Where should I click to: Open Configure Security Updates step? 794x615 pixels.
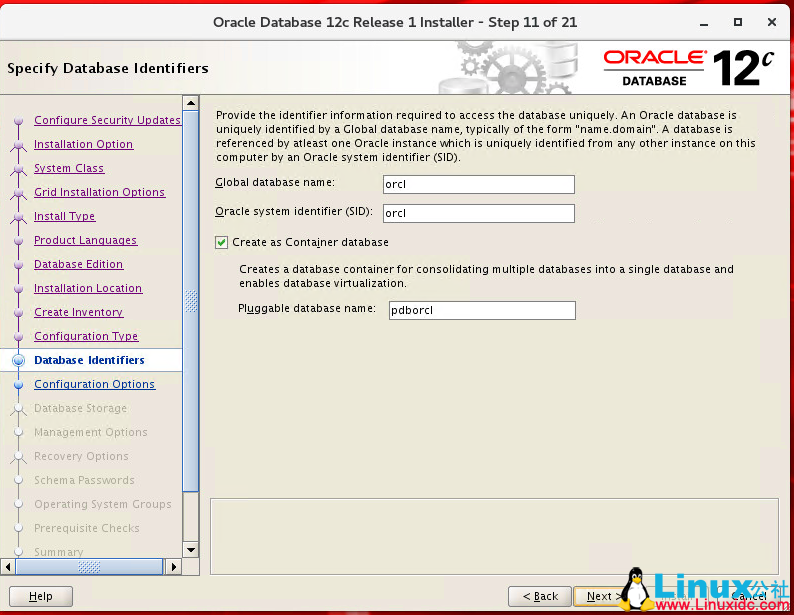107,120
